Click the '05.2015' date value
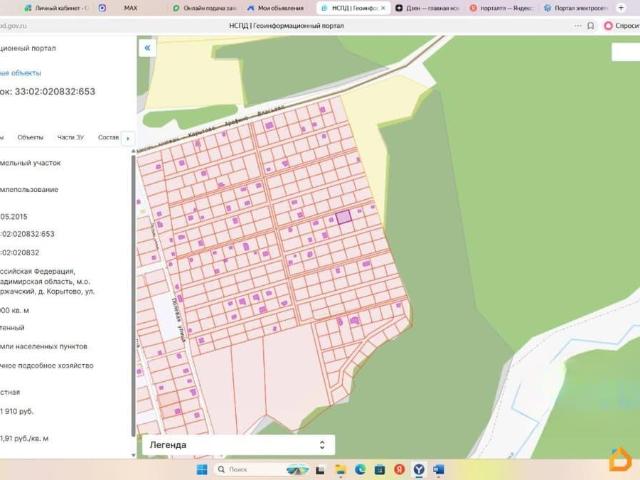Screen dimensions: 640x480 (14, 217)
